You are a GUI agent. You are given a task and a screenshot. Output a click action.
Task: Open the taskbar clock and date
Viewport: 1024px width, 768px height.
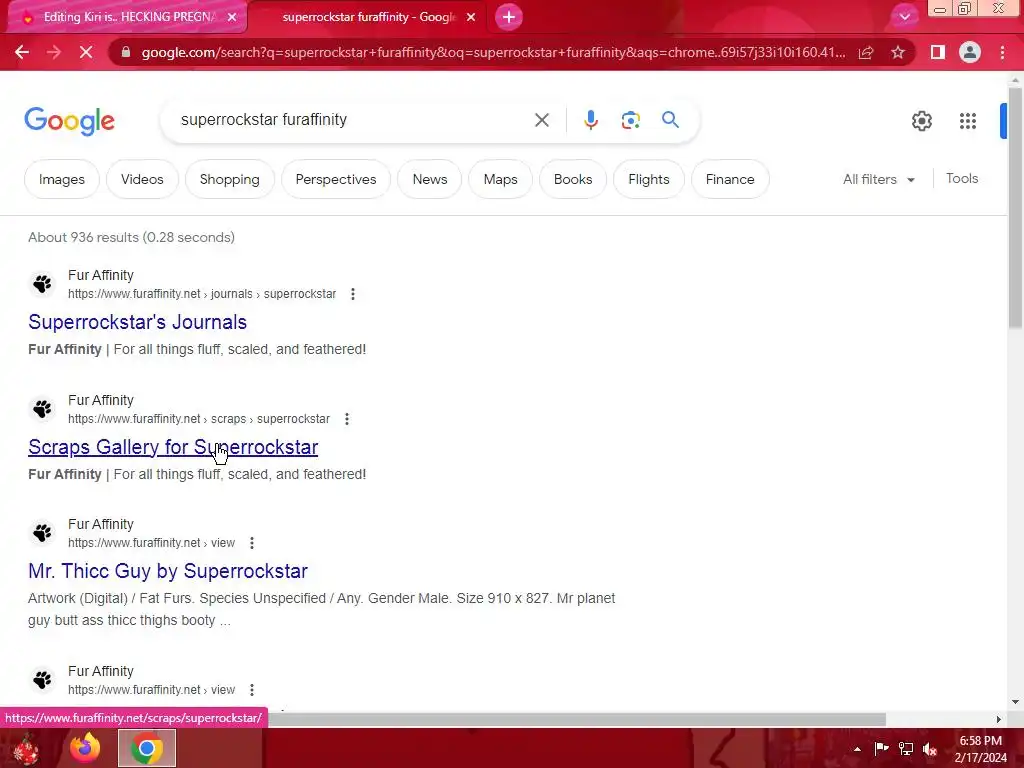(x=980, y=749)
